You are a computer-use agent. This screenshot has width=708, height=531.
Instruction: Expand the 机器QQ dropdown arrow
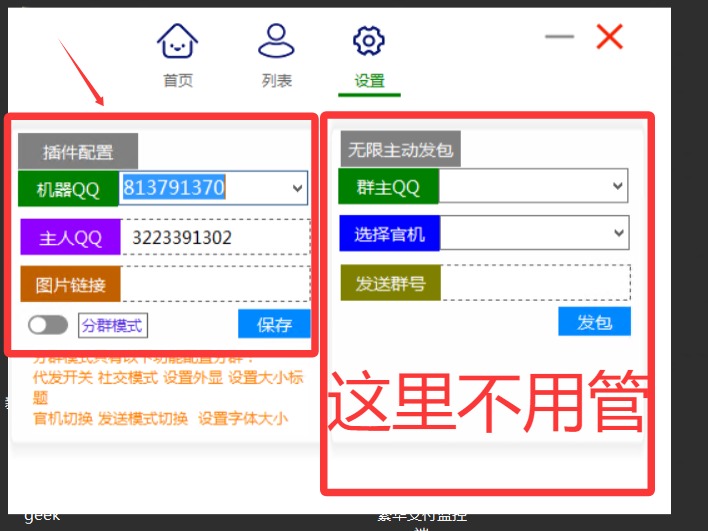297,188
